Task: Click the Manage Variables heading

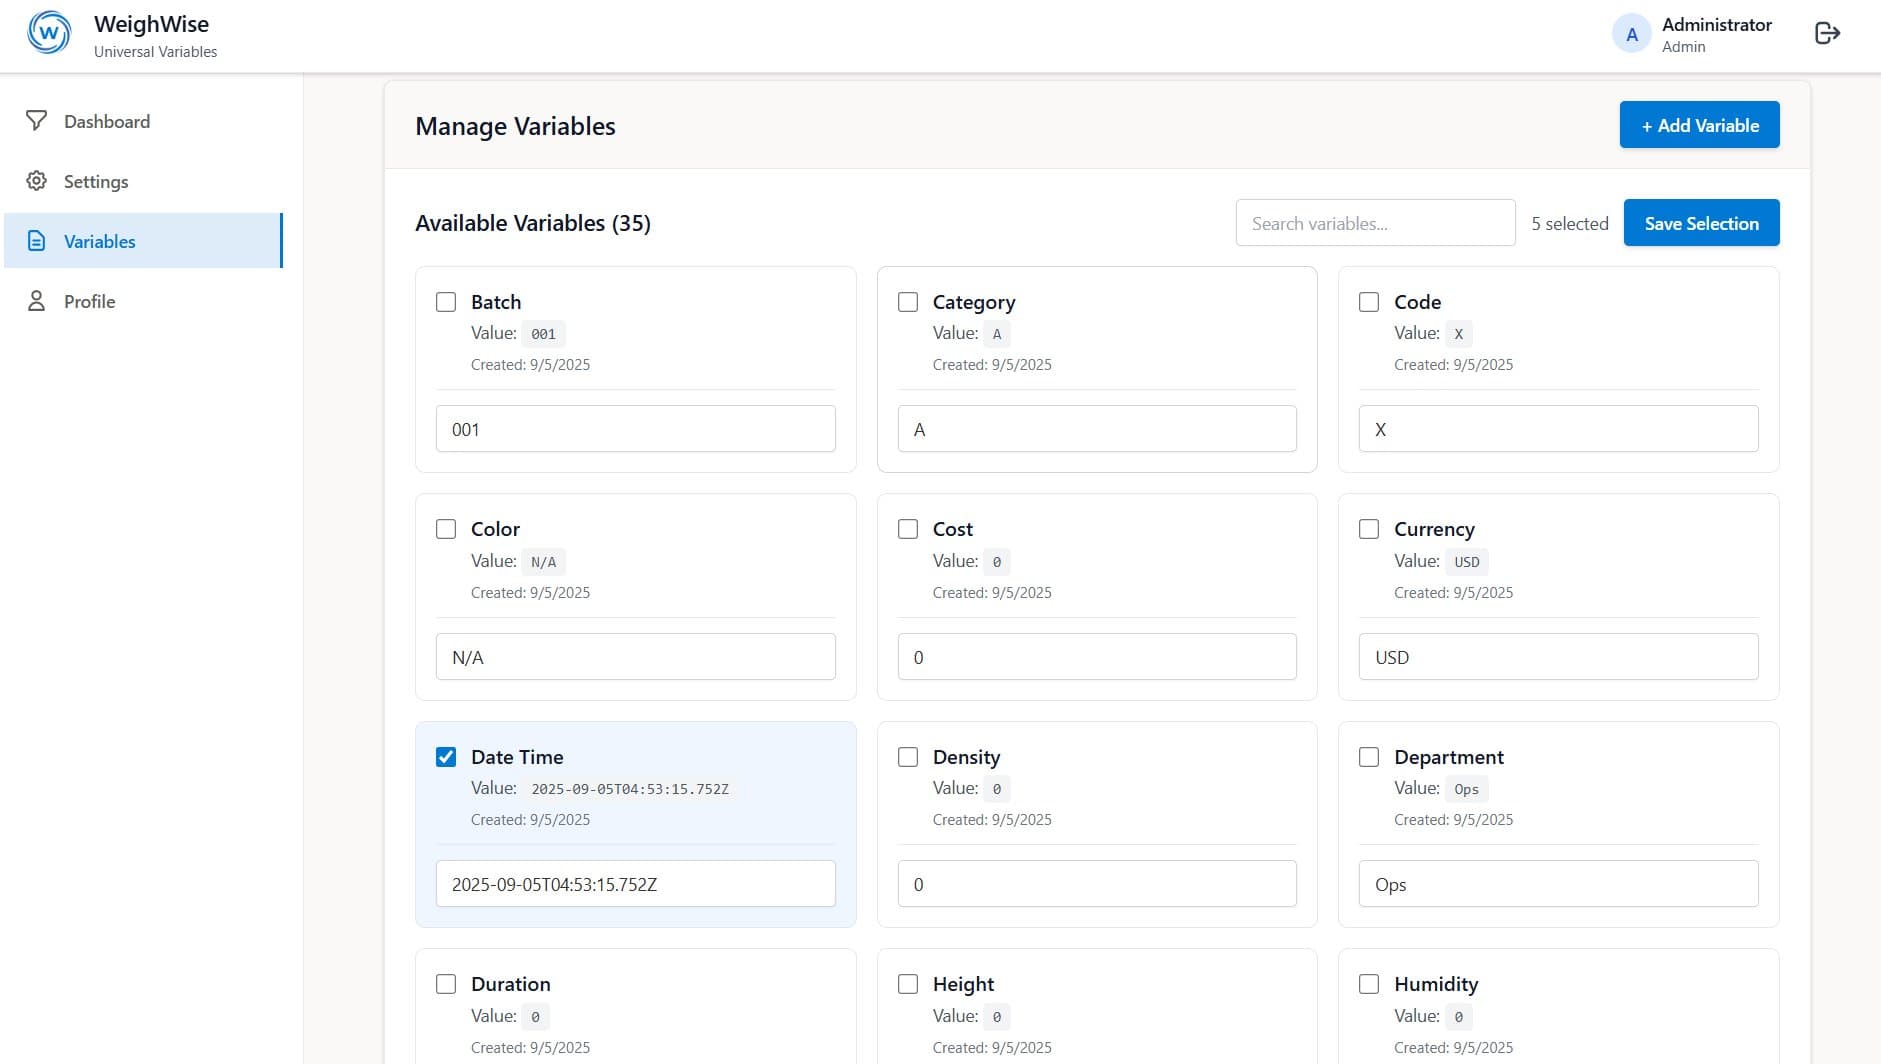Action: pos(515,126)
